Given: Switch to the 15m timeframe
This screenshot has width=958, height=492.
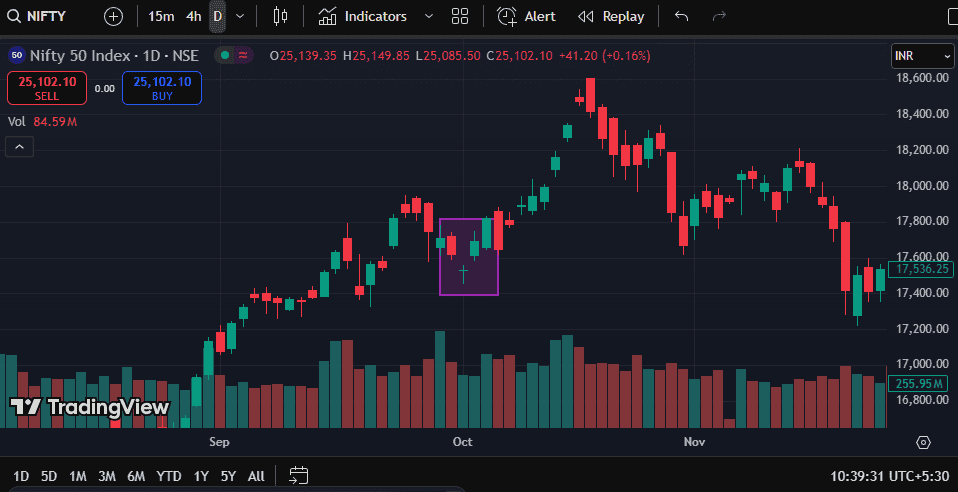Looking at the screenshot, I should (161, 17).
